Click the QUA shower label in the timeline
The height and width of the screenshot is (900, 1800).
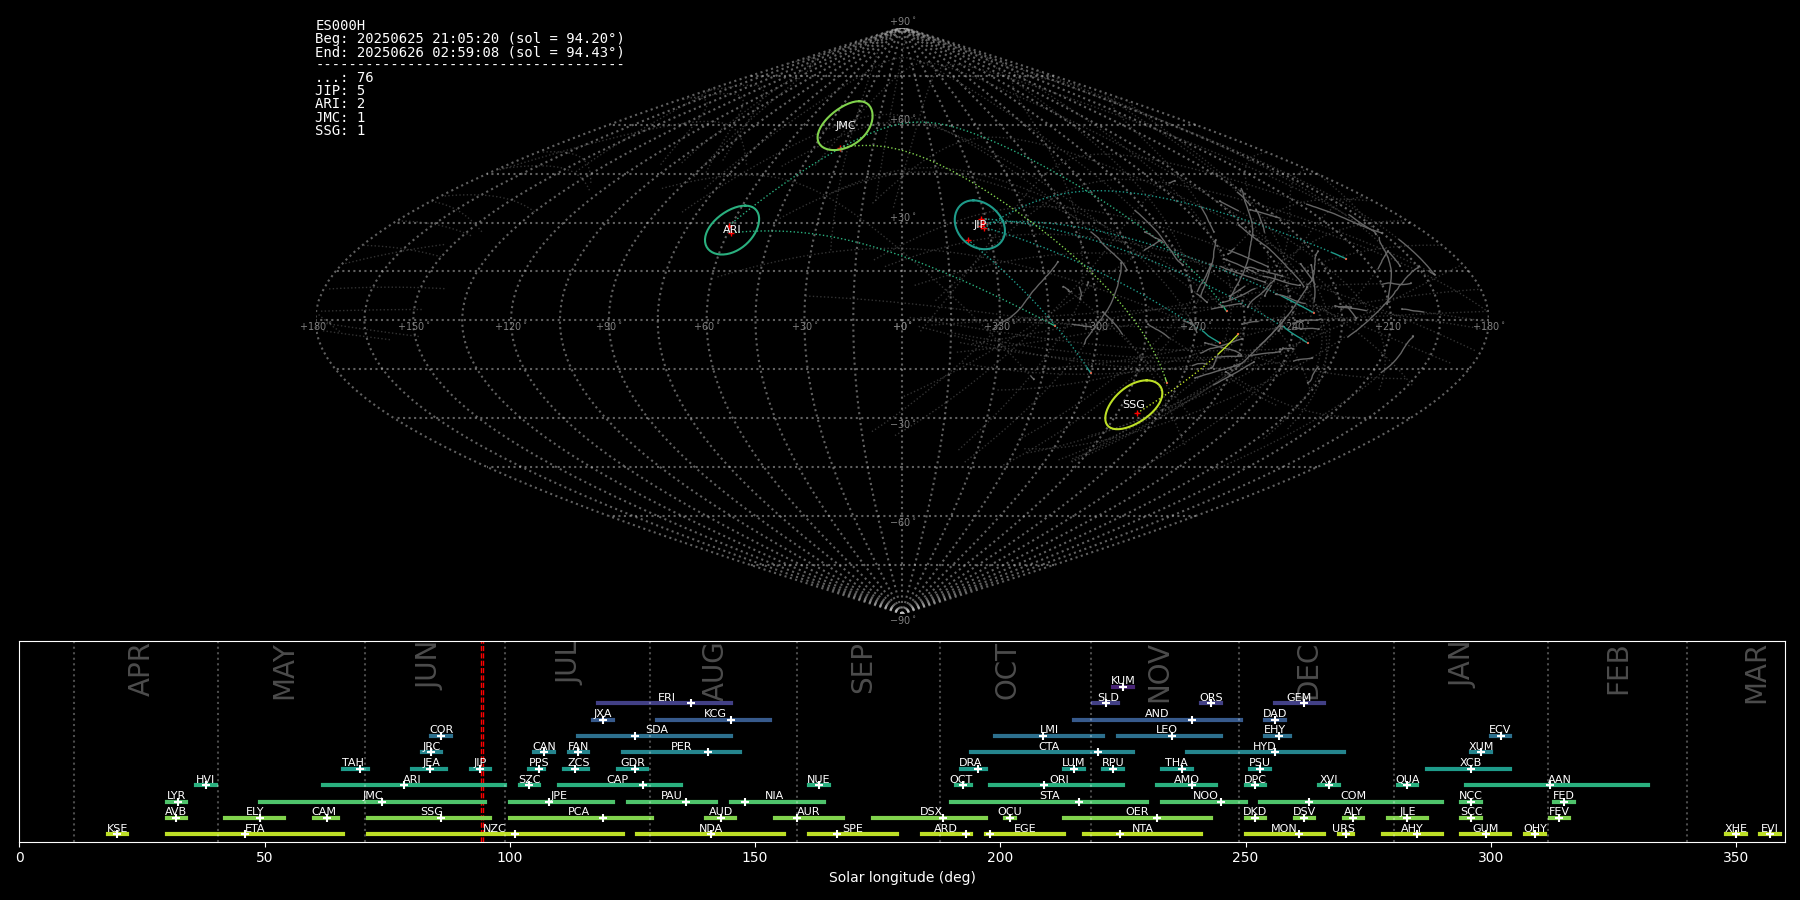click(x=1408, y=780)
